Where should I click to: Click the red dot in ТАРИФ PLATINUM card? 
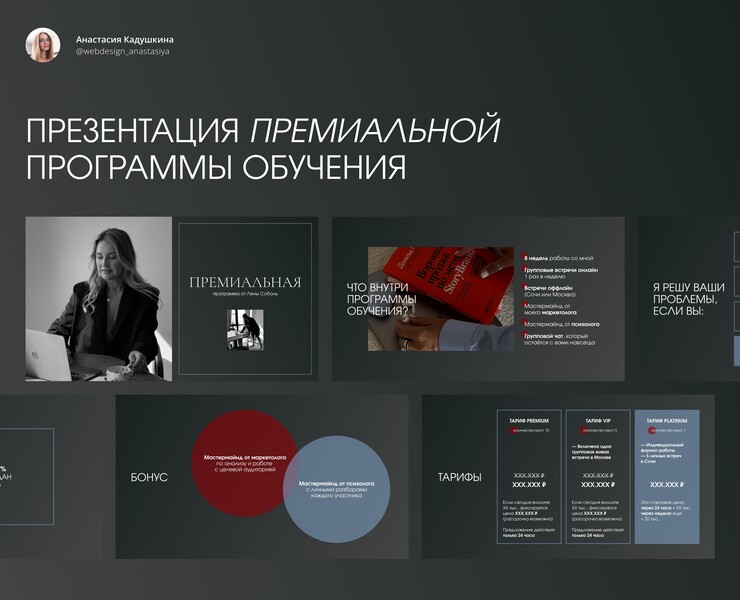click(x=652, y=431)
